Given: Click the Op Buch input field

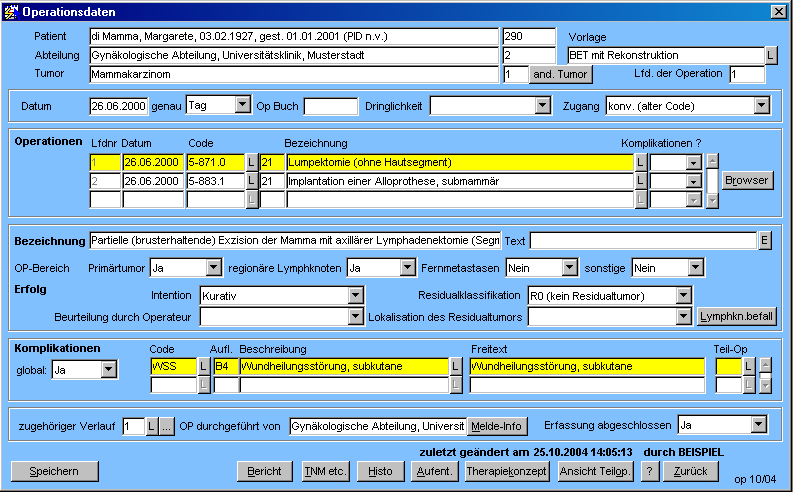Looking at the screenshot, I should click(330, 105).
